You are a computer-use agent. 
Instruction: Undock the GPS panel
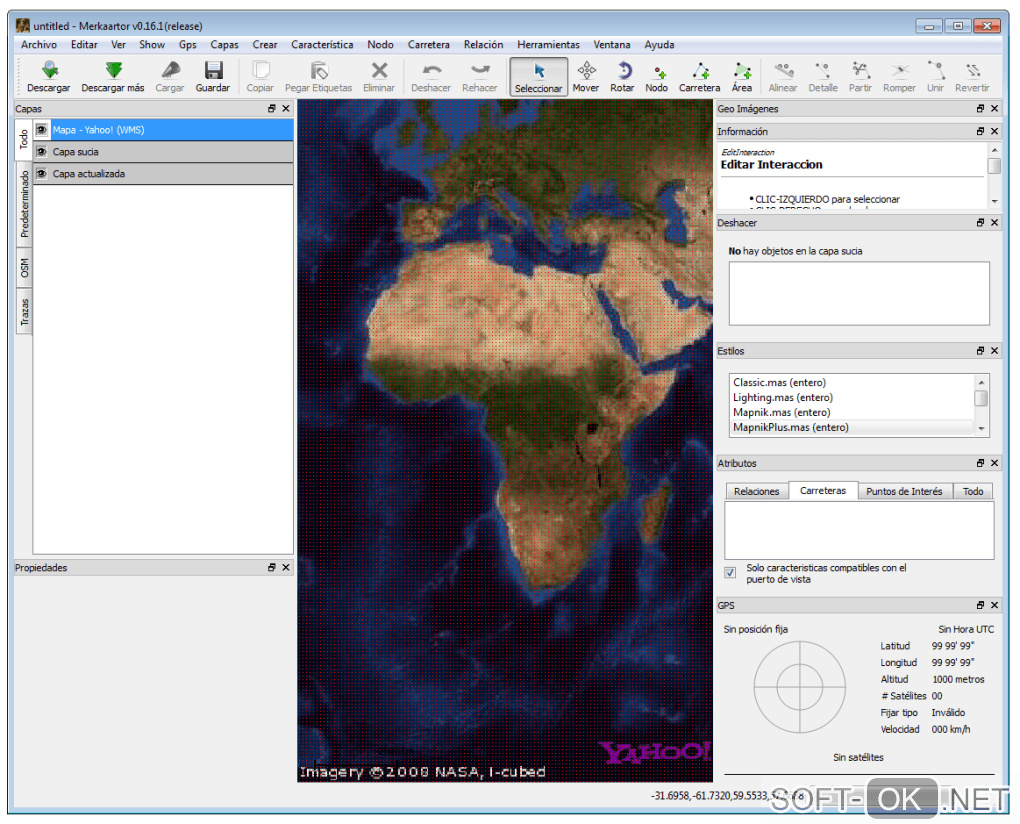[980, 606]
